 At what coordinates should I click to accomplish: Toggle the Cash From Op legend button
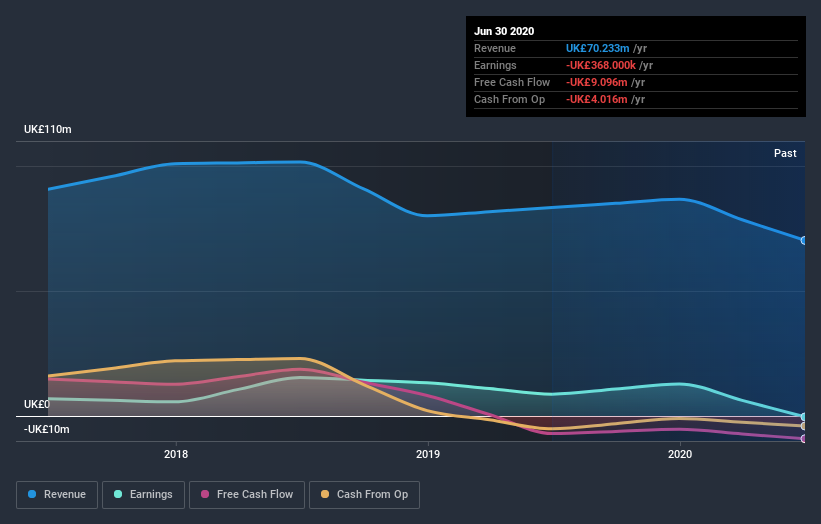pos(364,495)
